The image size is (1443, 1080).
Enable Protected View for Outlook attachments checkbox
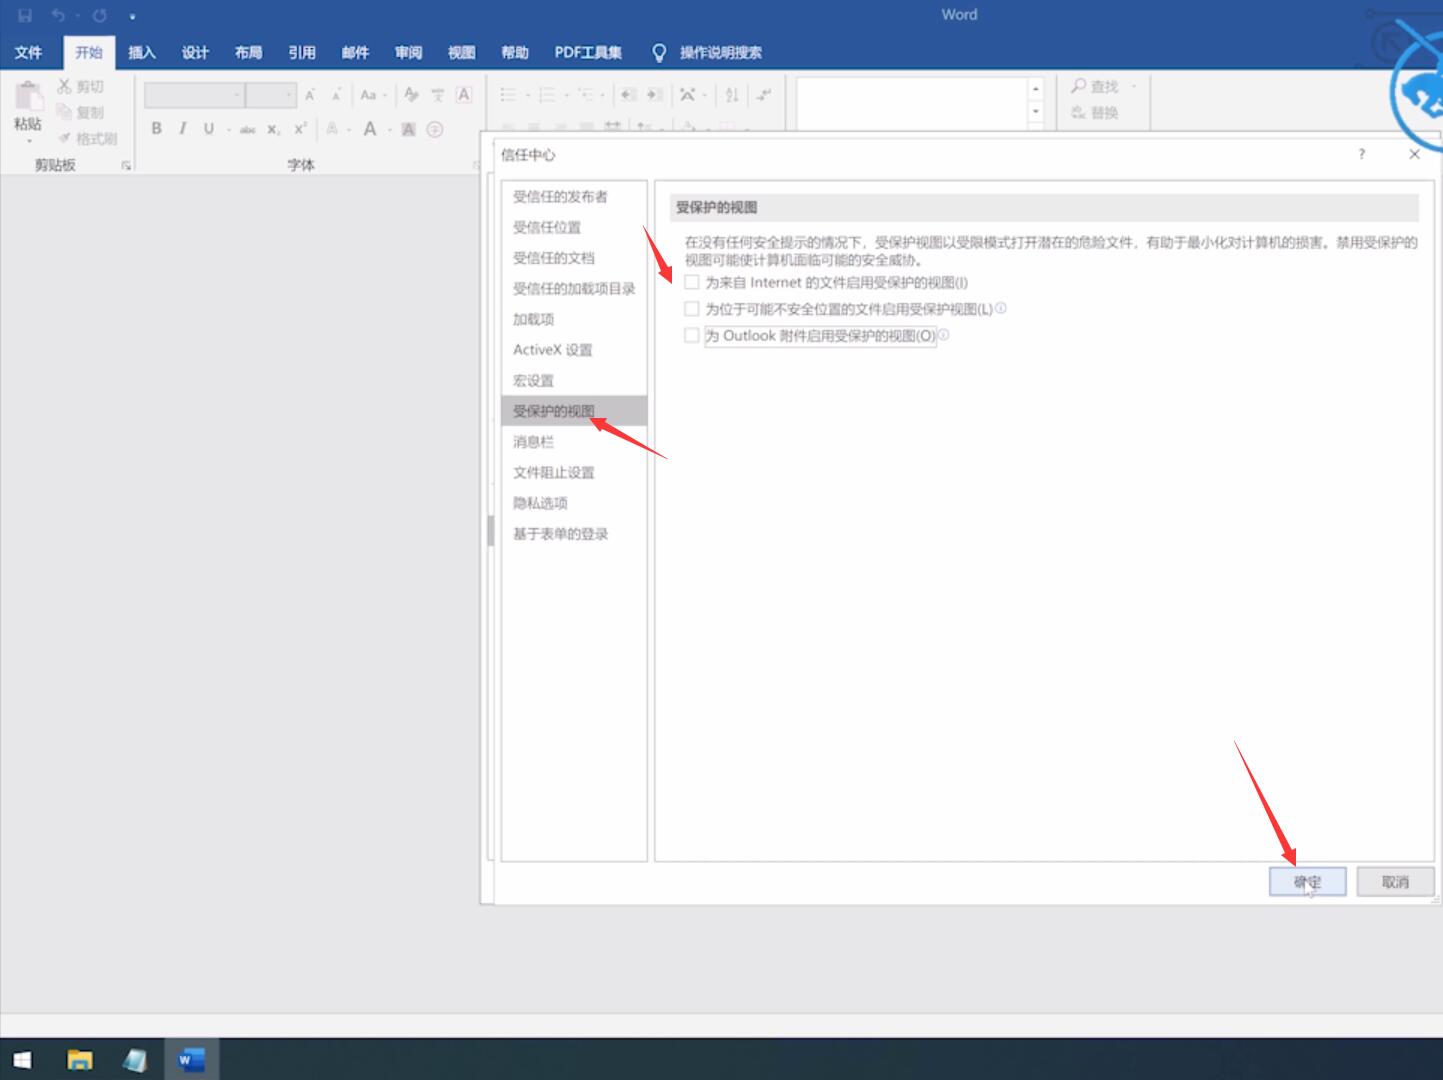click(691, 336)
